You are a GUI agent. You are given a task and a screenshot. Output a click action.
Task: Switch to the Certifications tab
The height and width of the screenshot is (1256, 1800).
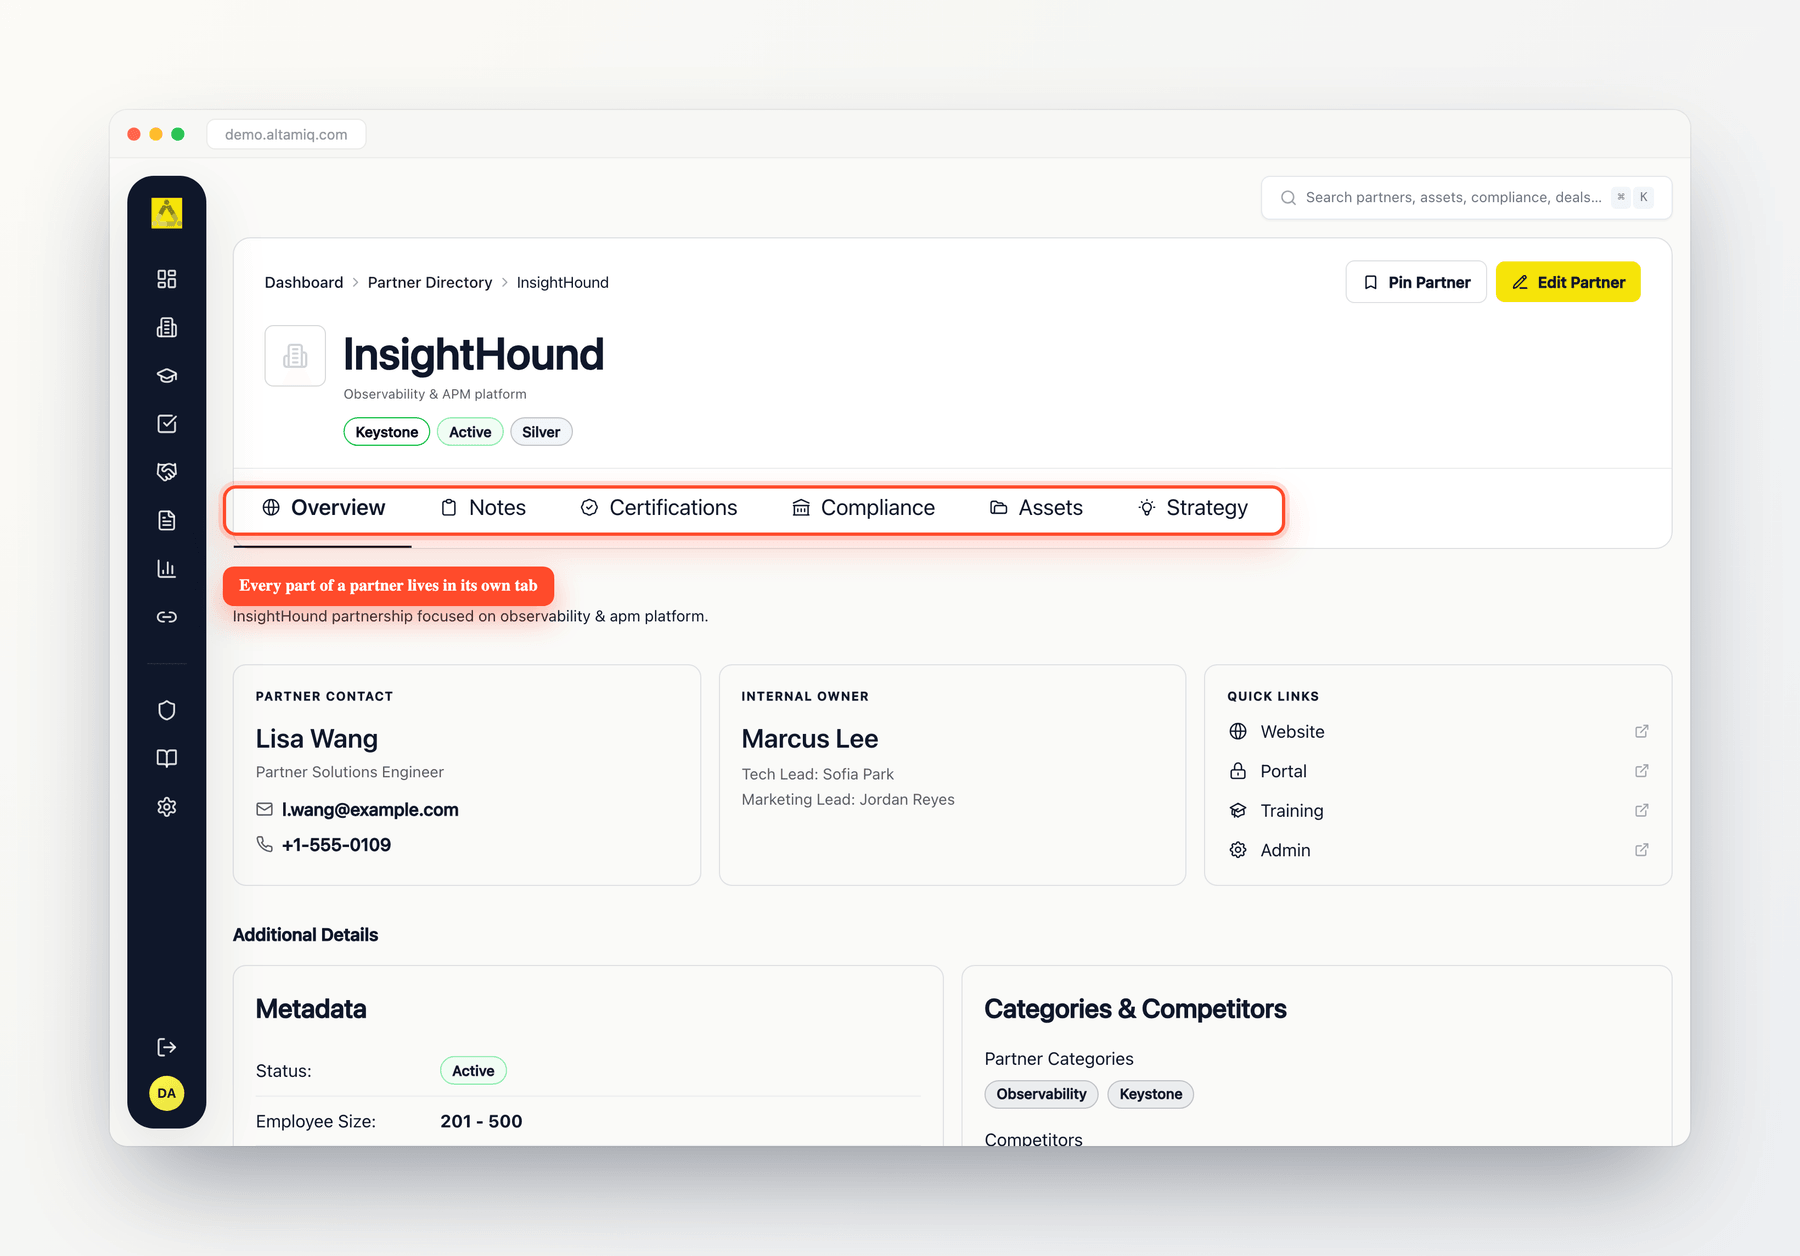659,508
